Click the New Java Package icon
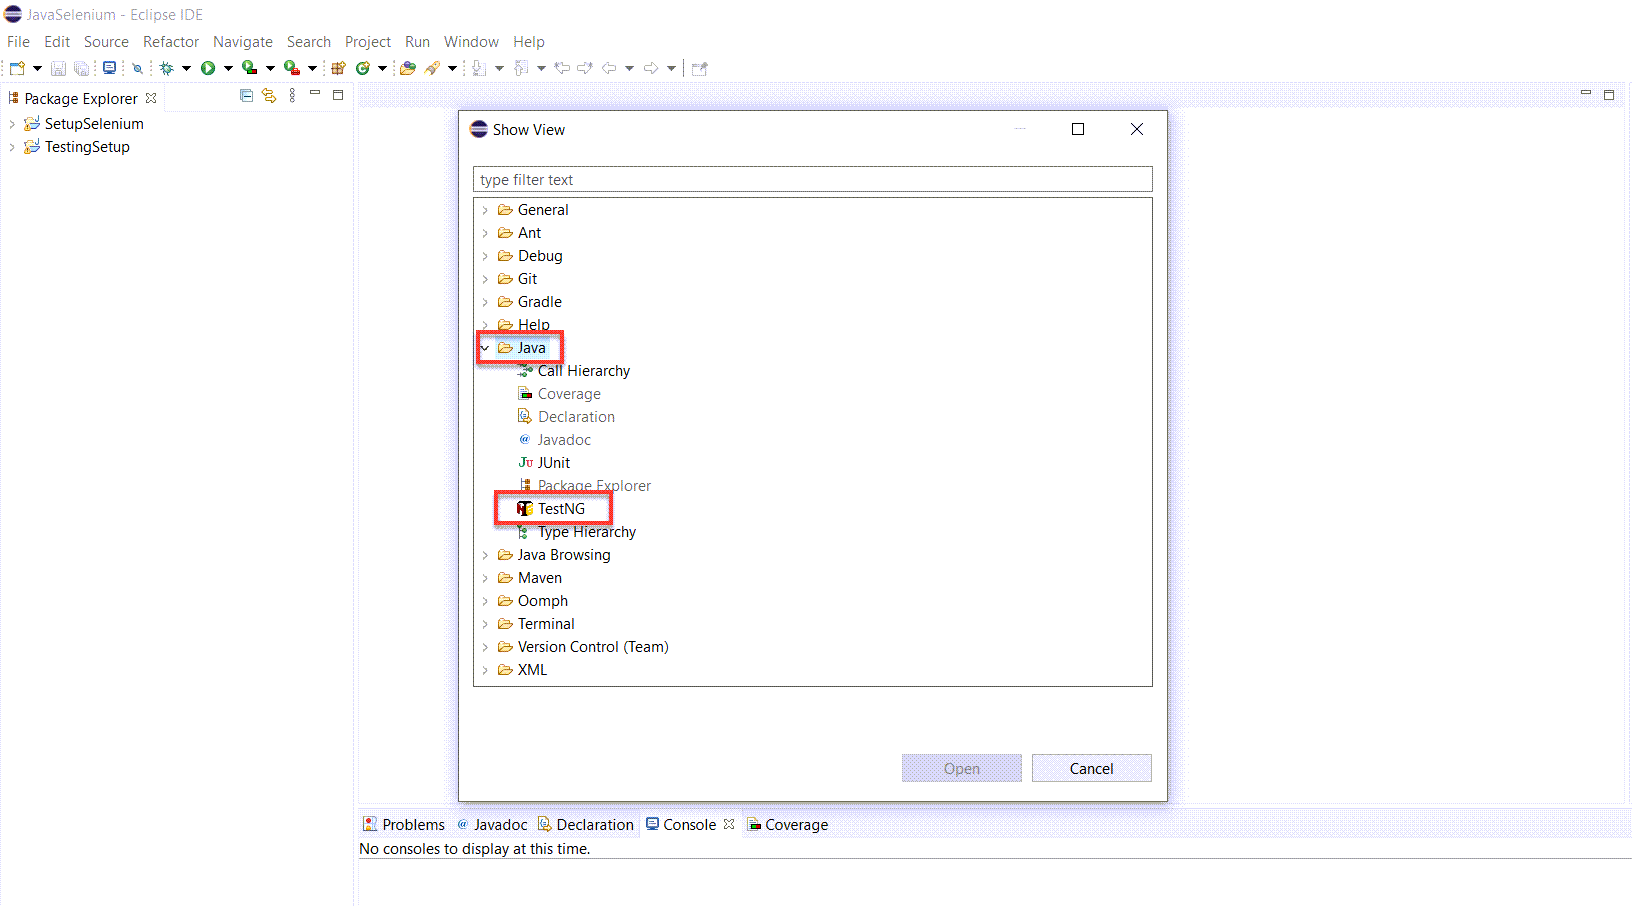1632x906 pixels. (338, 68)
